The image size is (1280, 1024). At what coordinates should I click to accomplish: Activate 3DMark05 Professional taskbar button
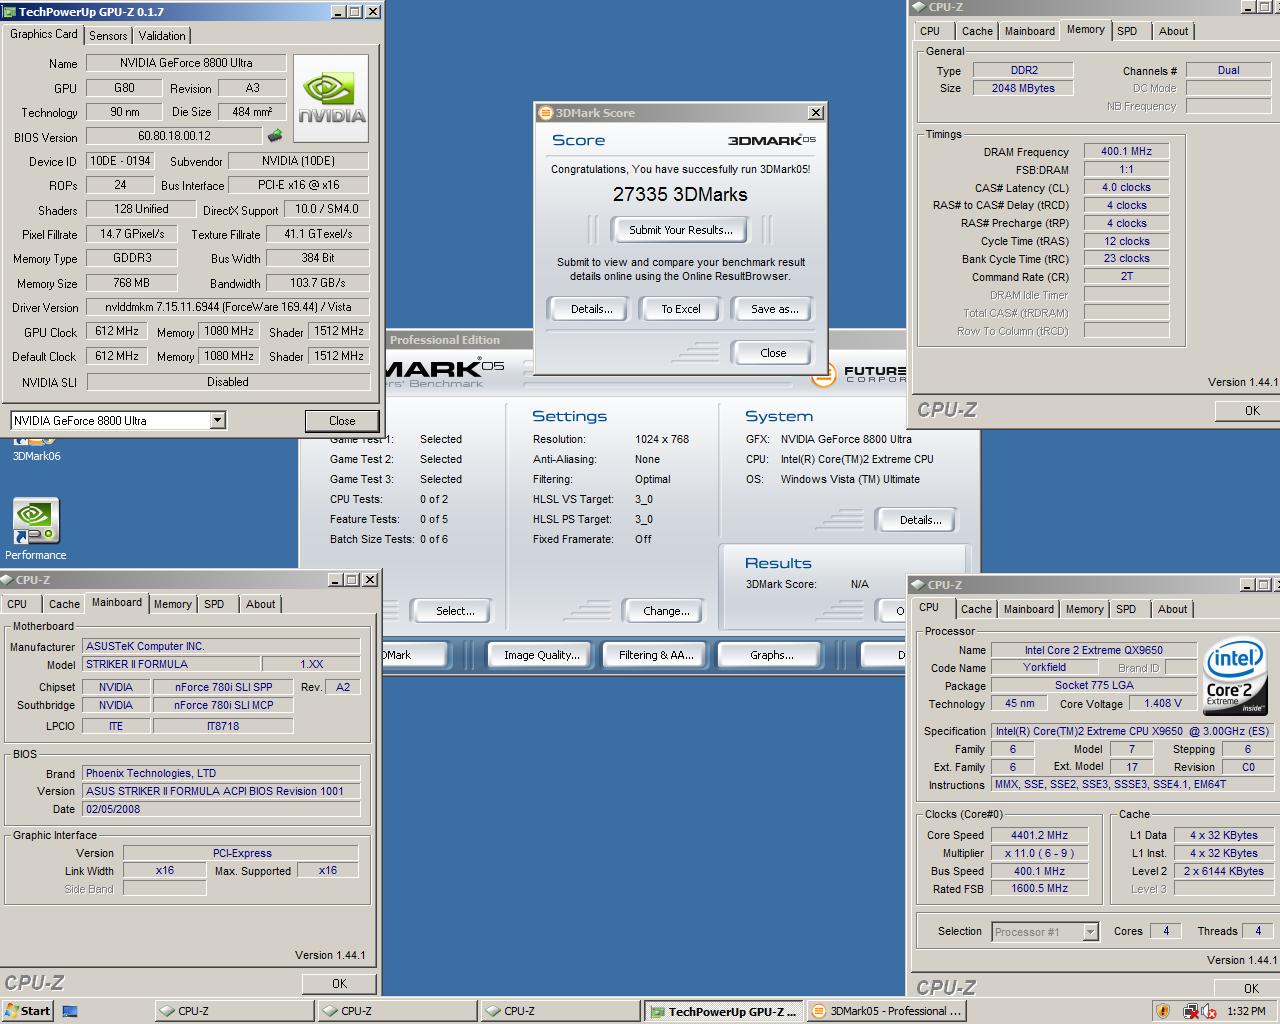point(886,1011)
